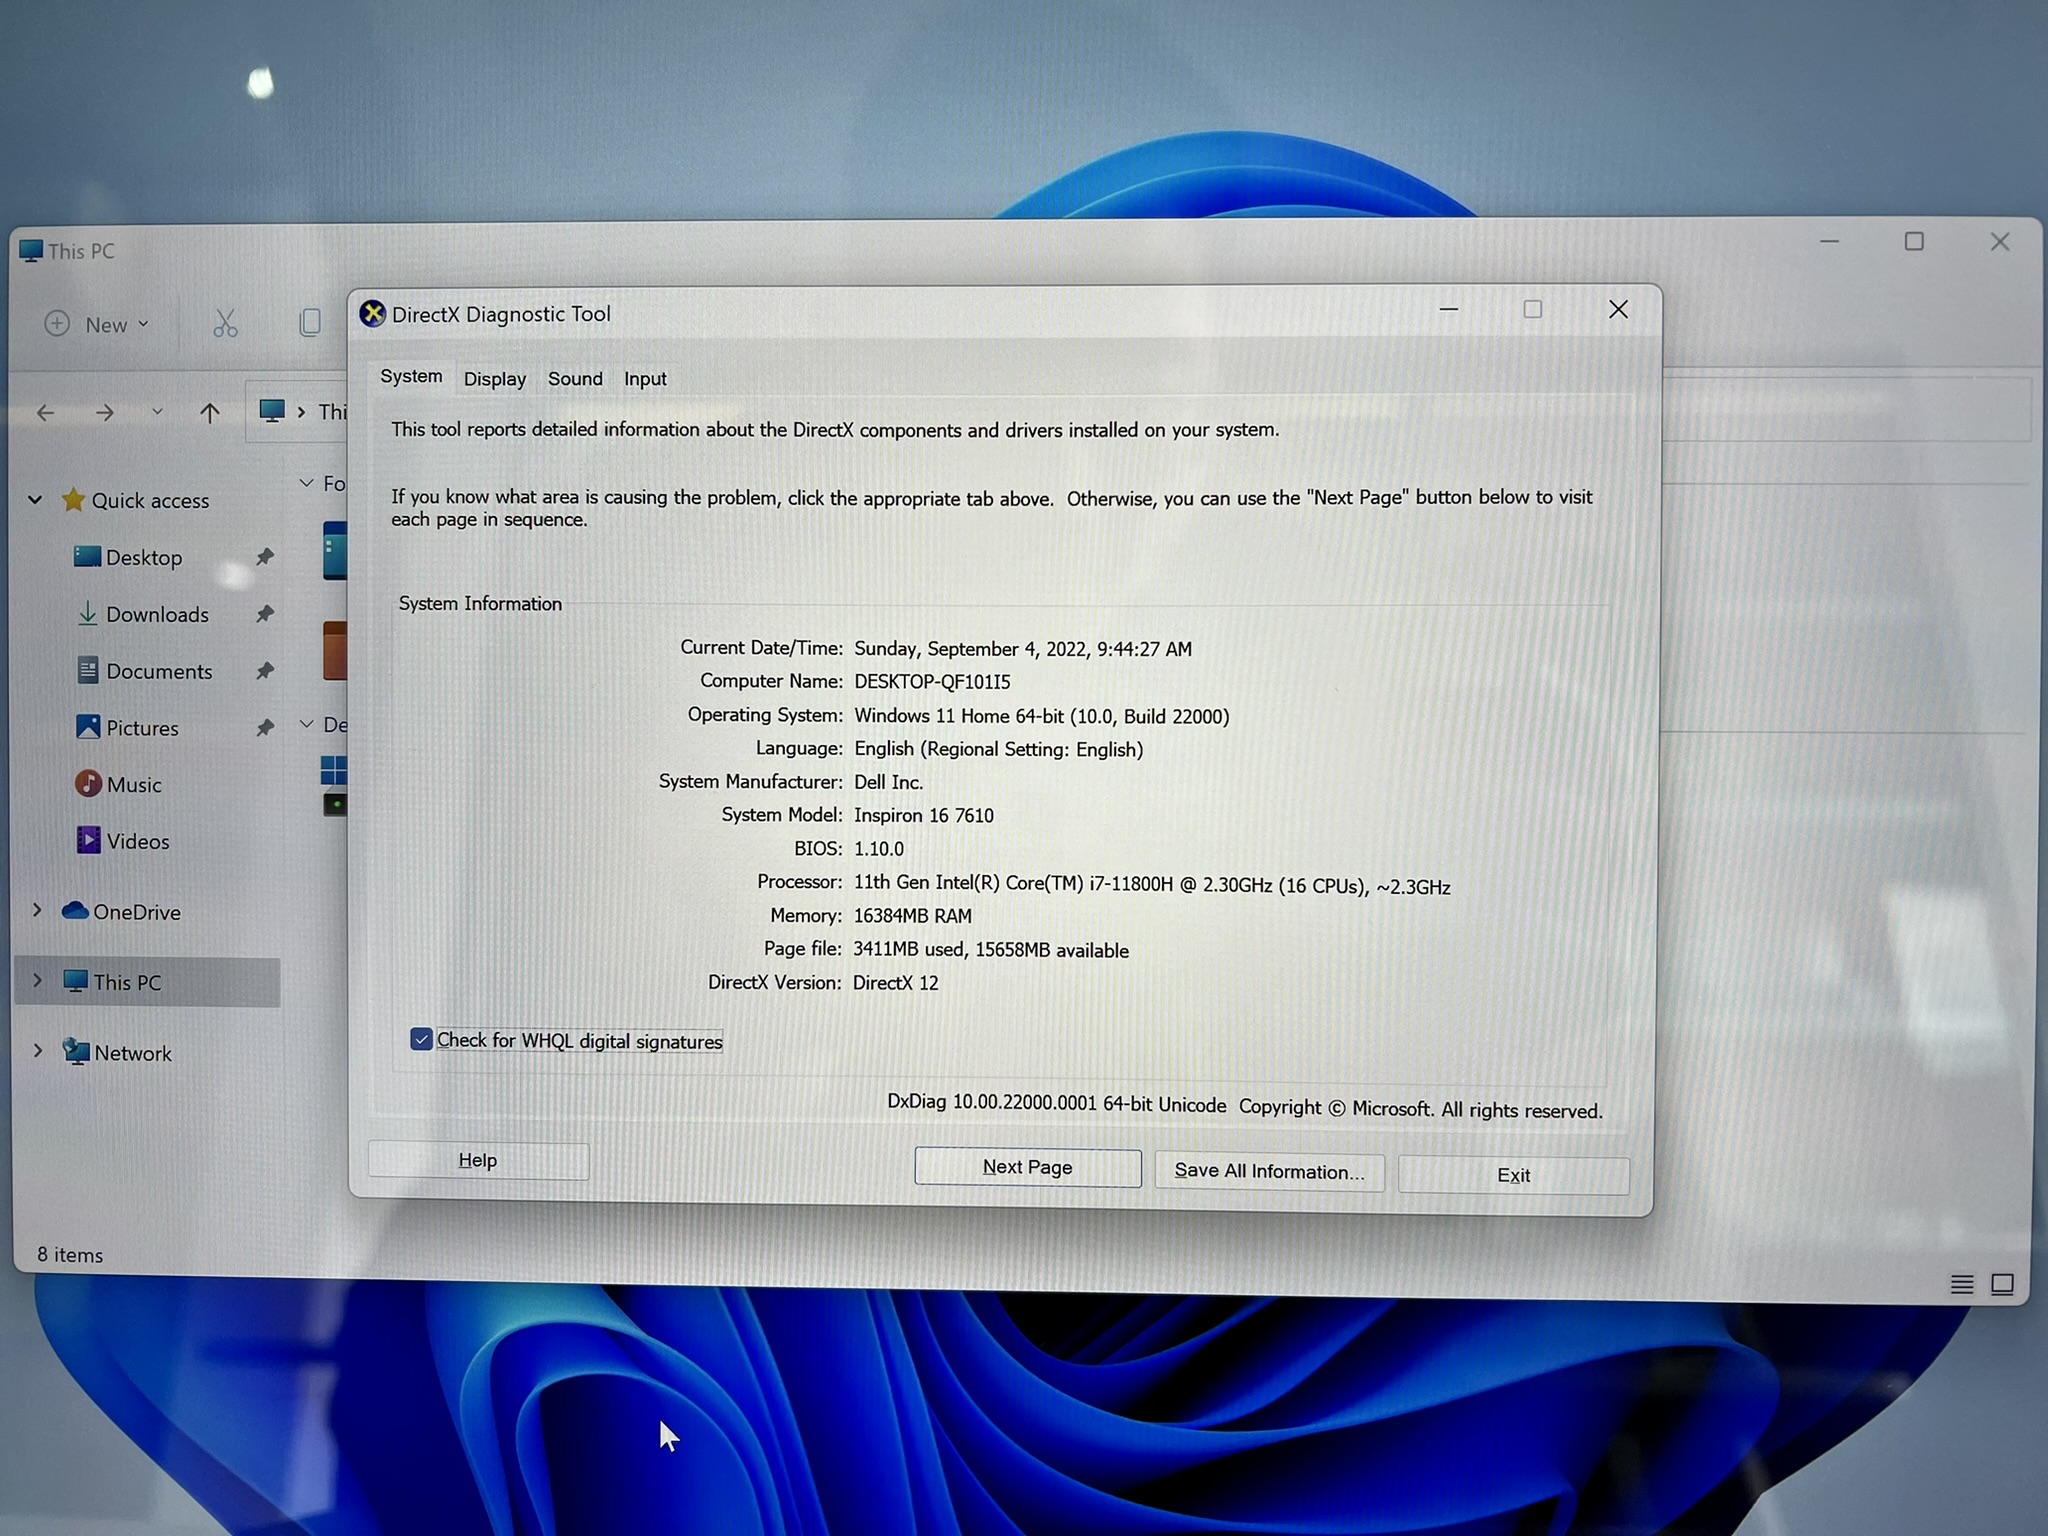Click the Copy icon in Explorer toolbar

(x=310, y=322)
